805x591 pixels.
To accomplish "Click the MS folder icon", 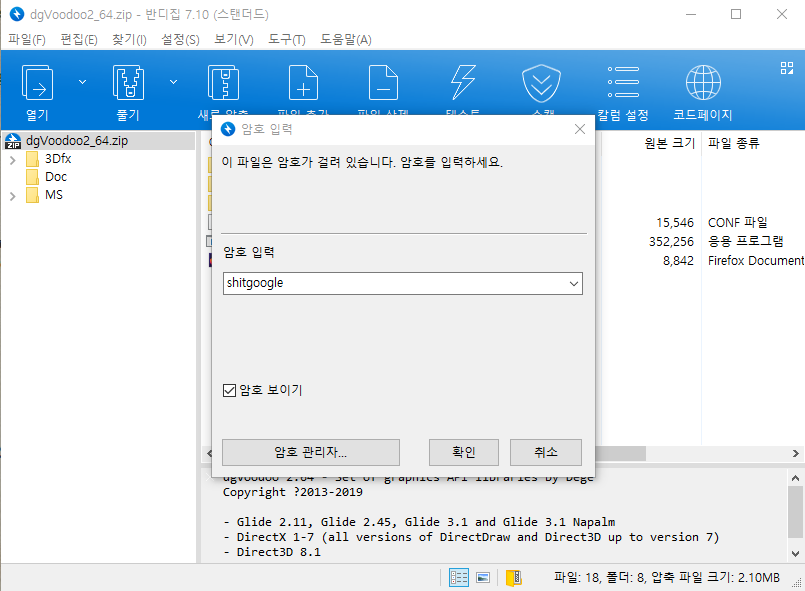I will (32, 195).
